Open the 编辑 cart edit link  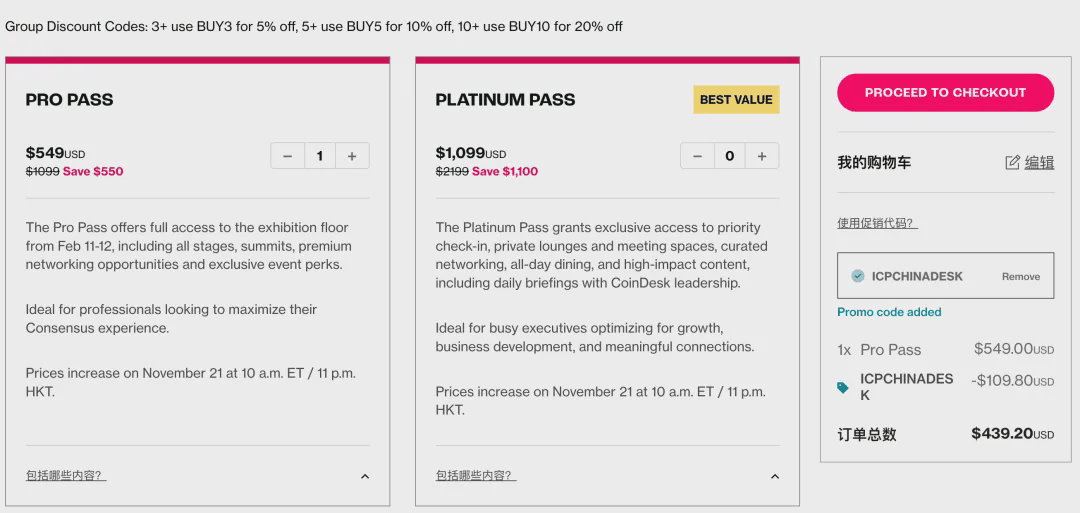point(1040,163)
